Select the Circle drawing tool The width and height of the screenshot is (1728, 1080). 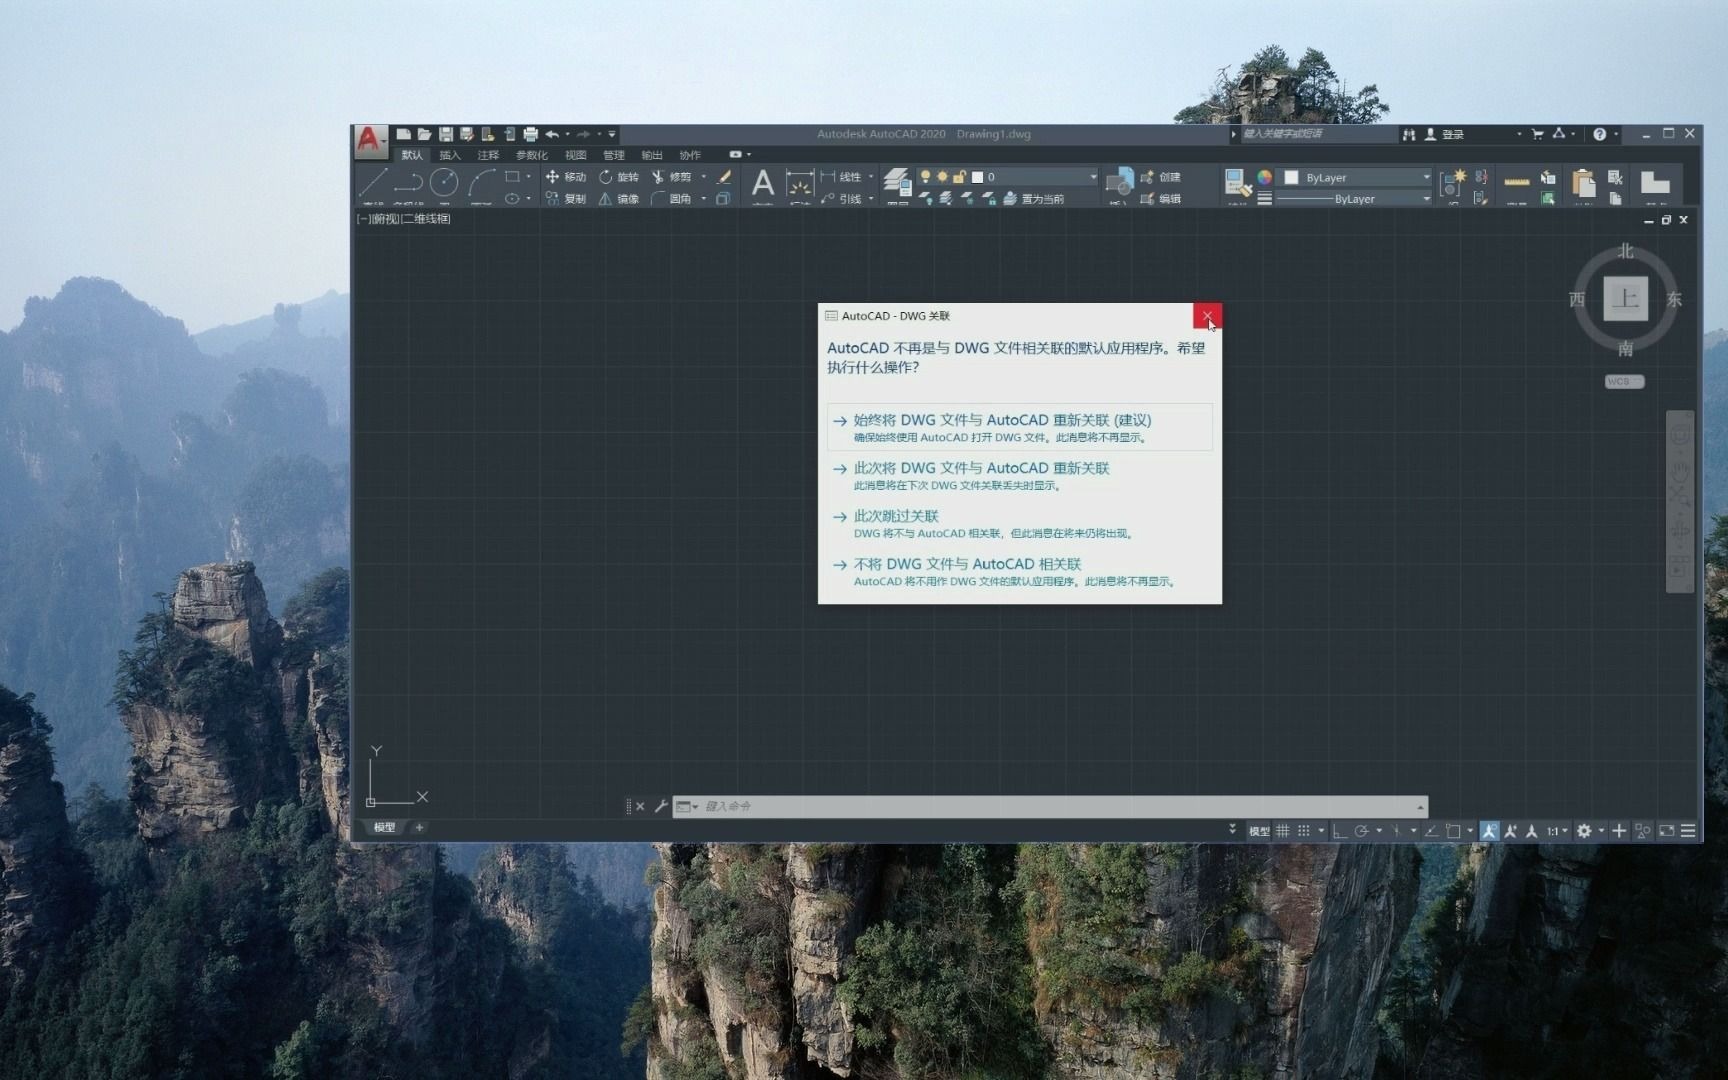(x=443, y=179)
